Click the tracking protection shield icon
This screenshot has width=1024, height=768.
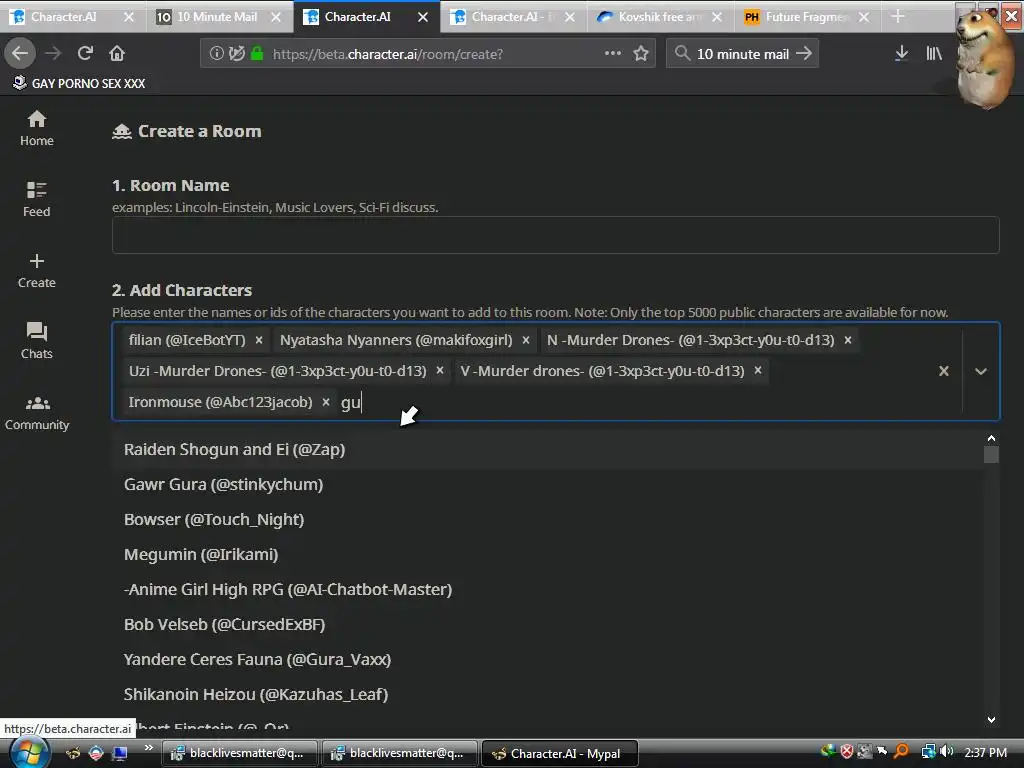point(236,54)
